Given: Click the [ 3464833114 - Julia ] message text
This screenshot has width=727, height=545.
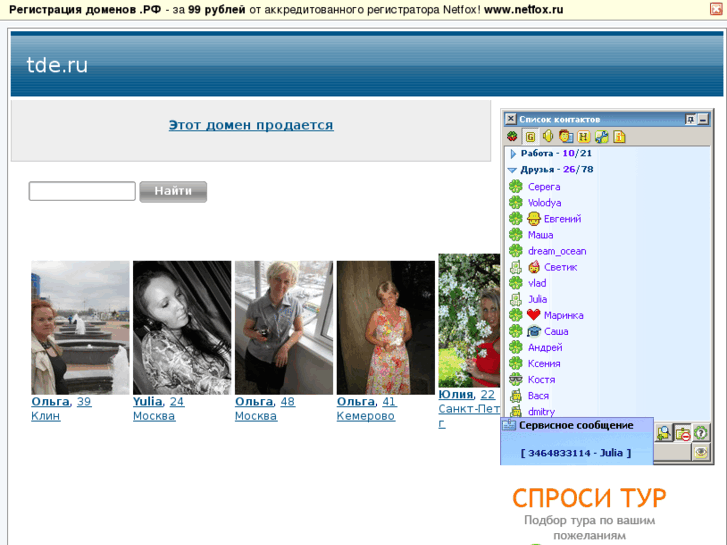Looking at the screenshot, I should tap(576, 453).
